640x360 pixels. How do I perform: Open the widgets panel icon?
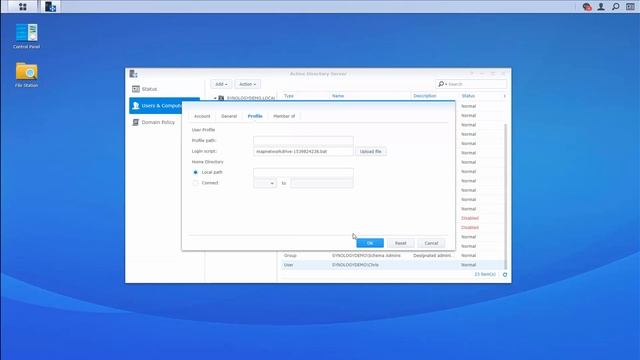coord(630,7)
